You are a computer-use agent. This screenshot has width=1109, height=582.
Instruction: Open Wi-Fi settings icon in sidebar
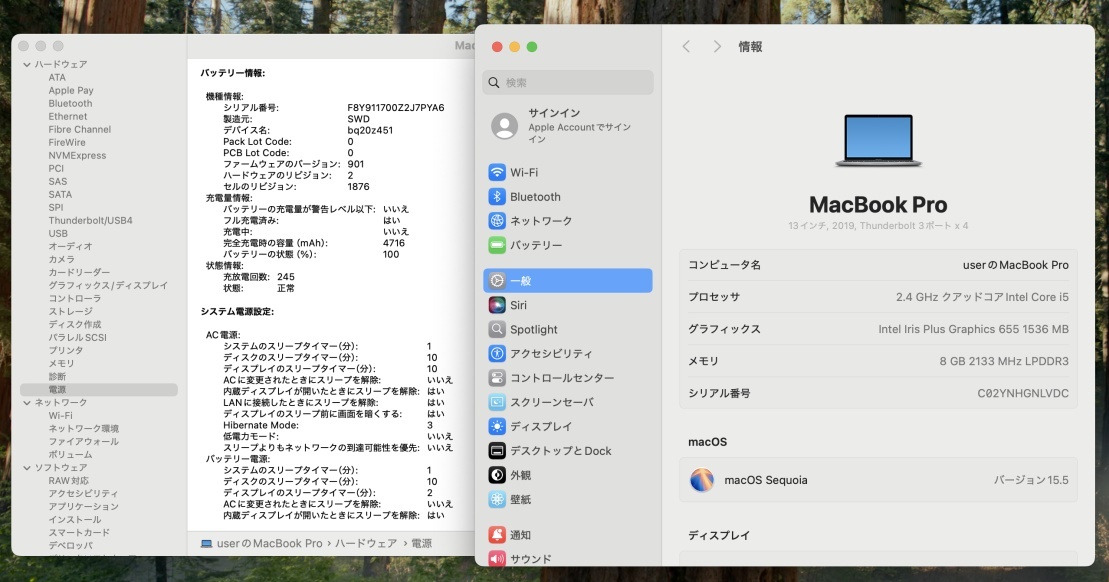(497, 173)
